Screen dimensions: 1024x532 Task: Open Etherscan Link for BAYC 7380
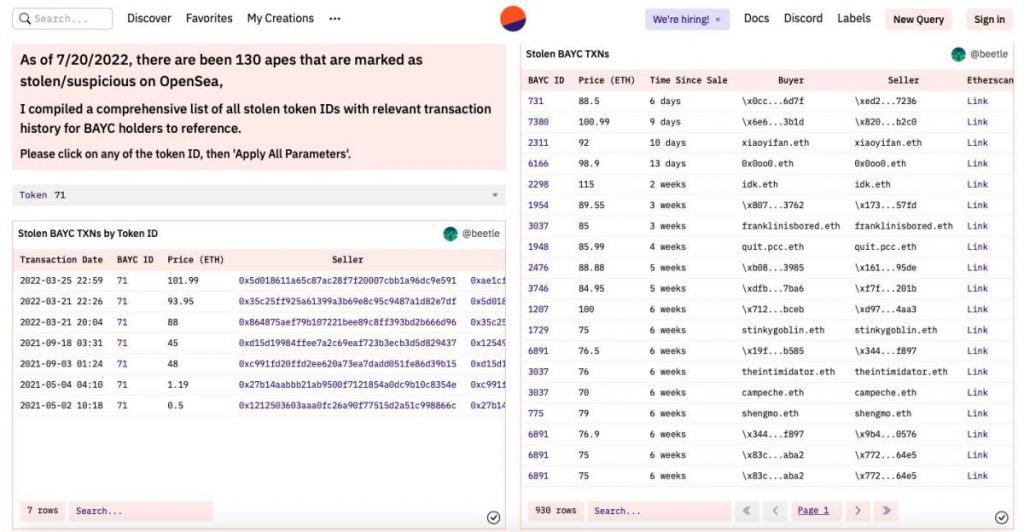(x=977, y=122)
